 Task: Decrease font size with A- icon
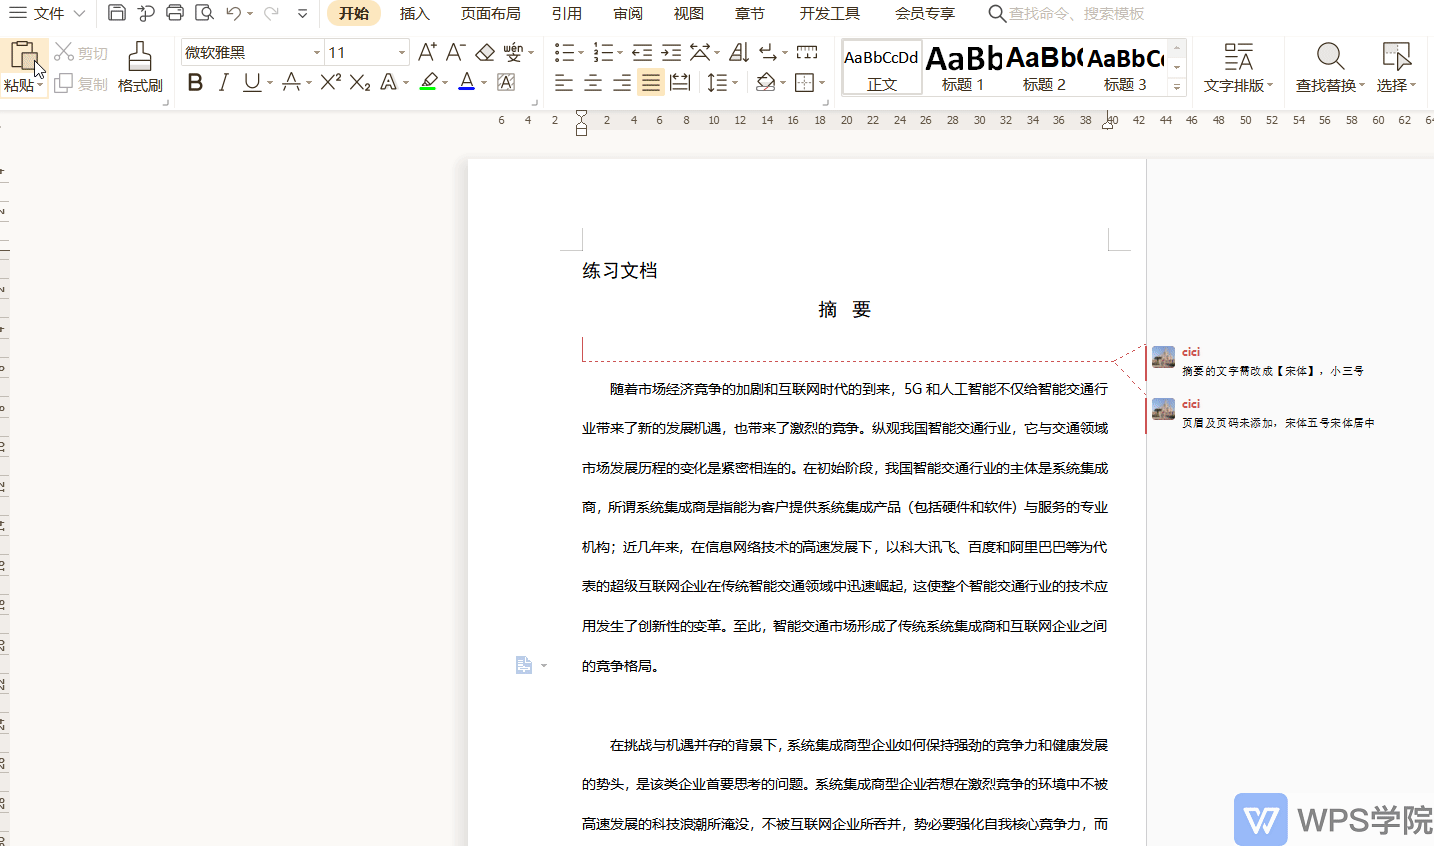pos(456,52)
